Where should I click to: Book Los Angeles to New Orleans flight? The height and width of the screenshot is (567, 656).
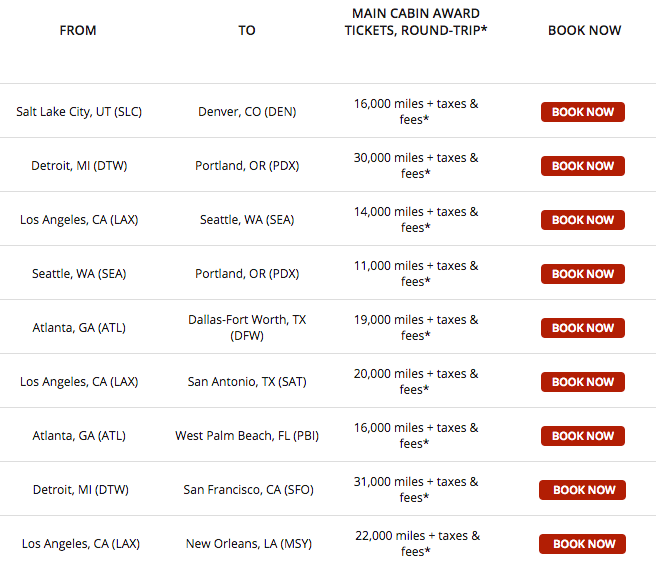pyautogui.click(x=582, y=544)
